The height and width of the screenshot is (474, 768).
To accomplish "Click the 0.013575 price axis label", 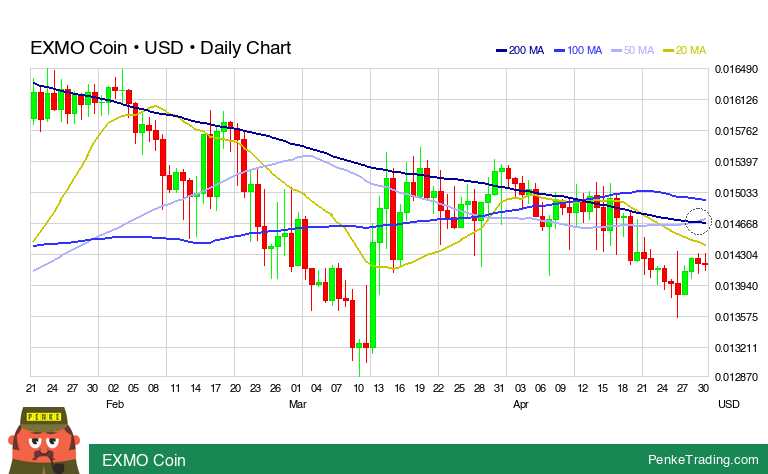I will point(736,317).
